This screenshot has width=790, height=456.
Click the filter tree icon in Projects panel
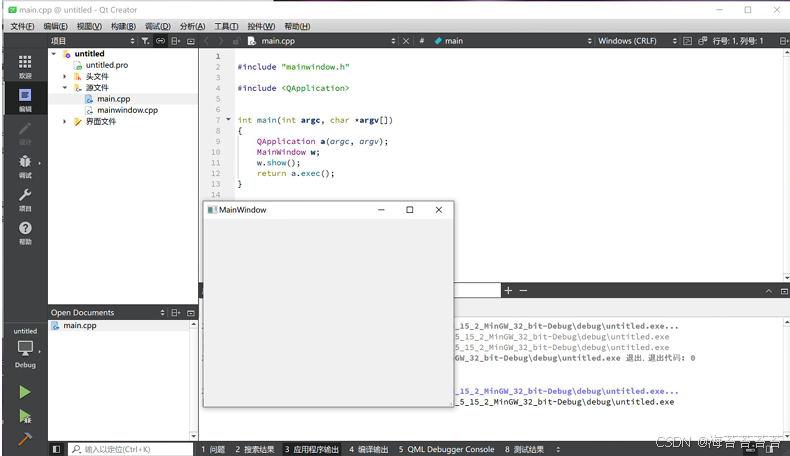146,41
